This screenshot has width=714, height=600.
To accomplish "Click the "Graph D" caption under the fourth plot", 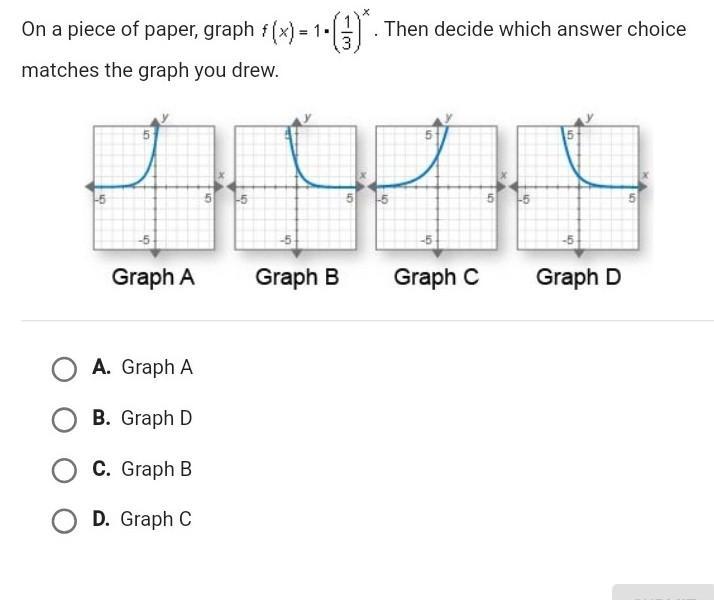I will coord(578,277).
